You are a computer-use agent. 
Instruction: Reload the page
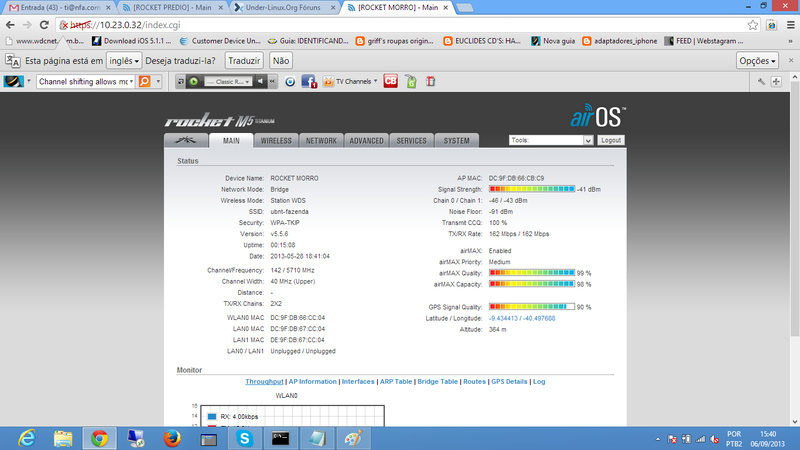(44, 25)
